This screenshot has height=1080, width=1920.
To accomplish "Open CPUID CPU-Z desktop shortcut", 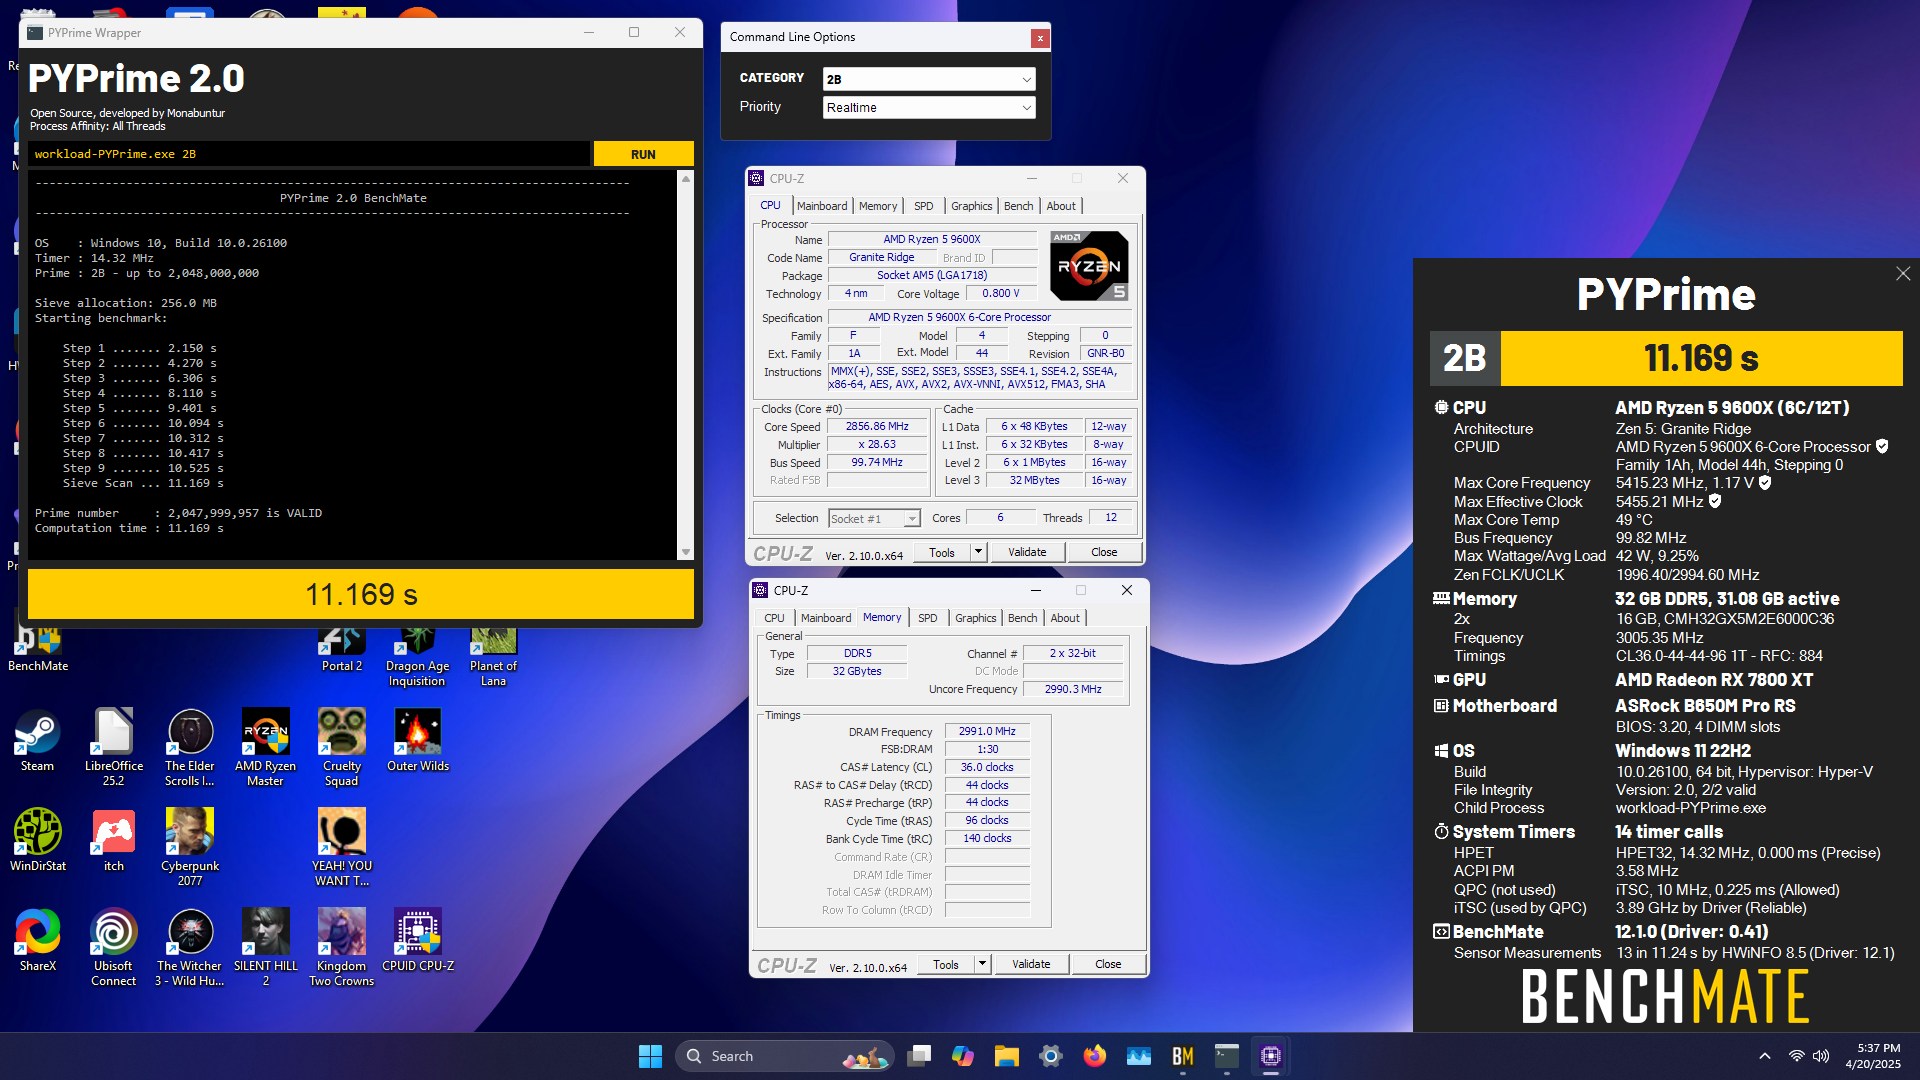I will pos(417,940).
